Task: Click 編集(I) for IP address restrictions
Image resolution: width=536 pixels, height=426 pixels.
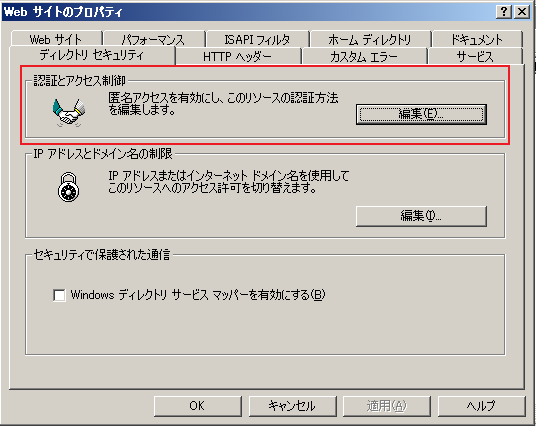Action: 421,216
